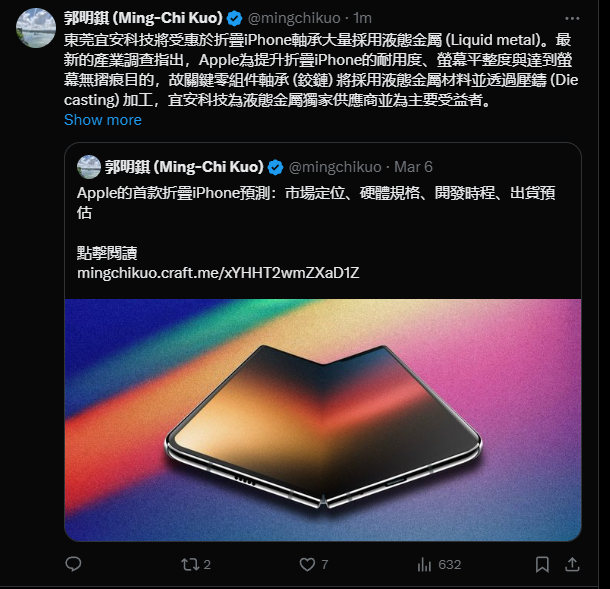Click the @mingchikuo handle on the main tweet
Viewport: 610px width, 589px height.
pyautogui.click(x=294, y=18)
